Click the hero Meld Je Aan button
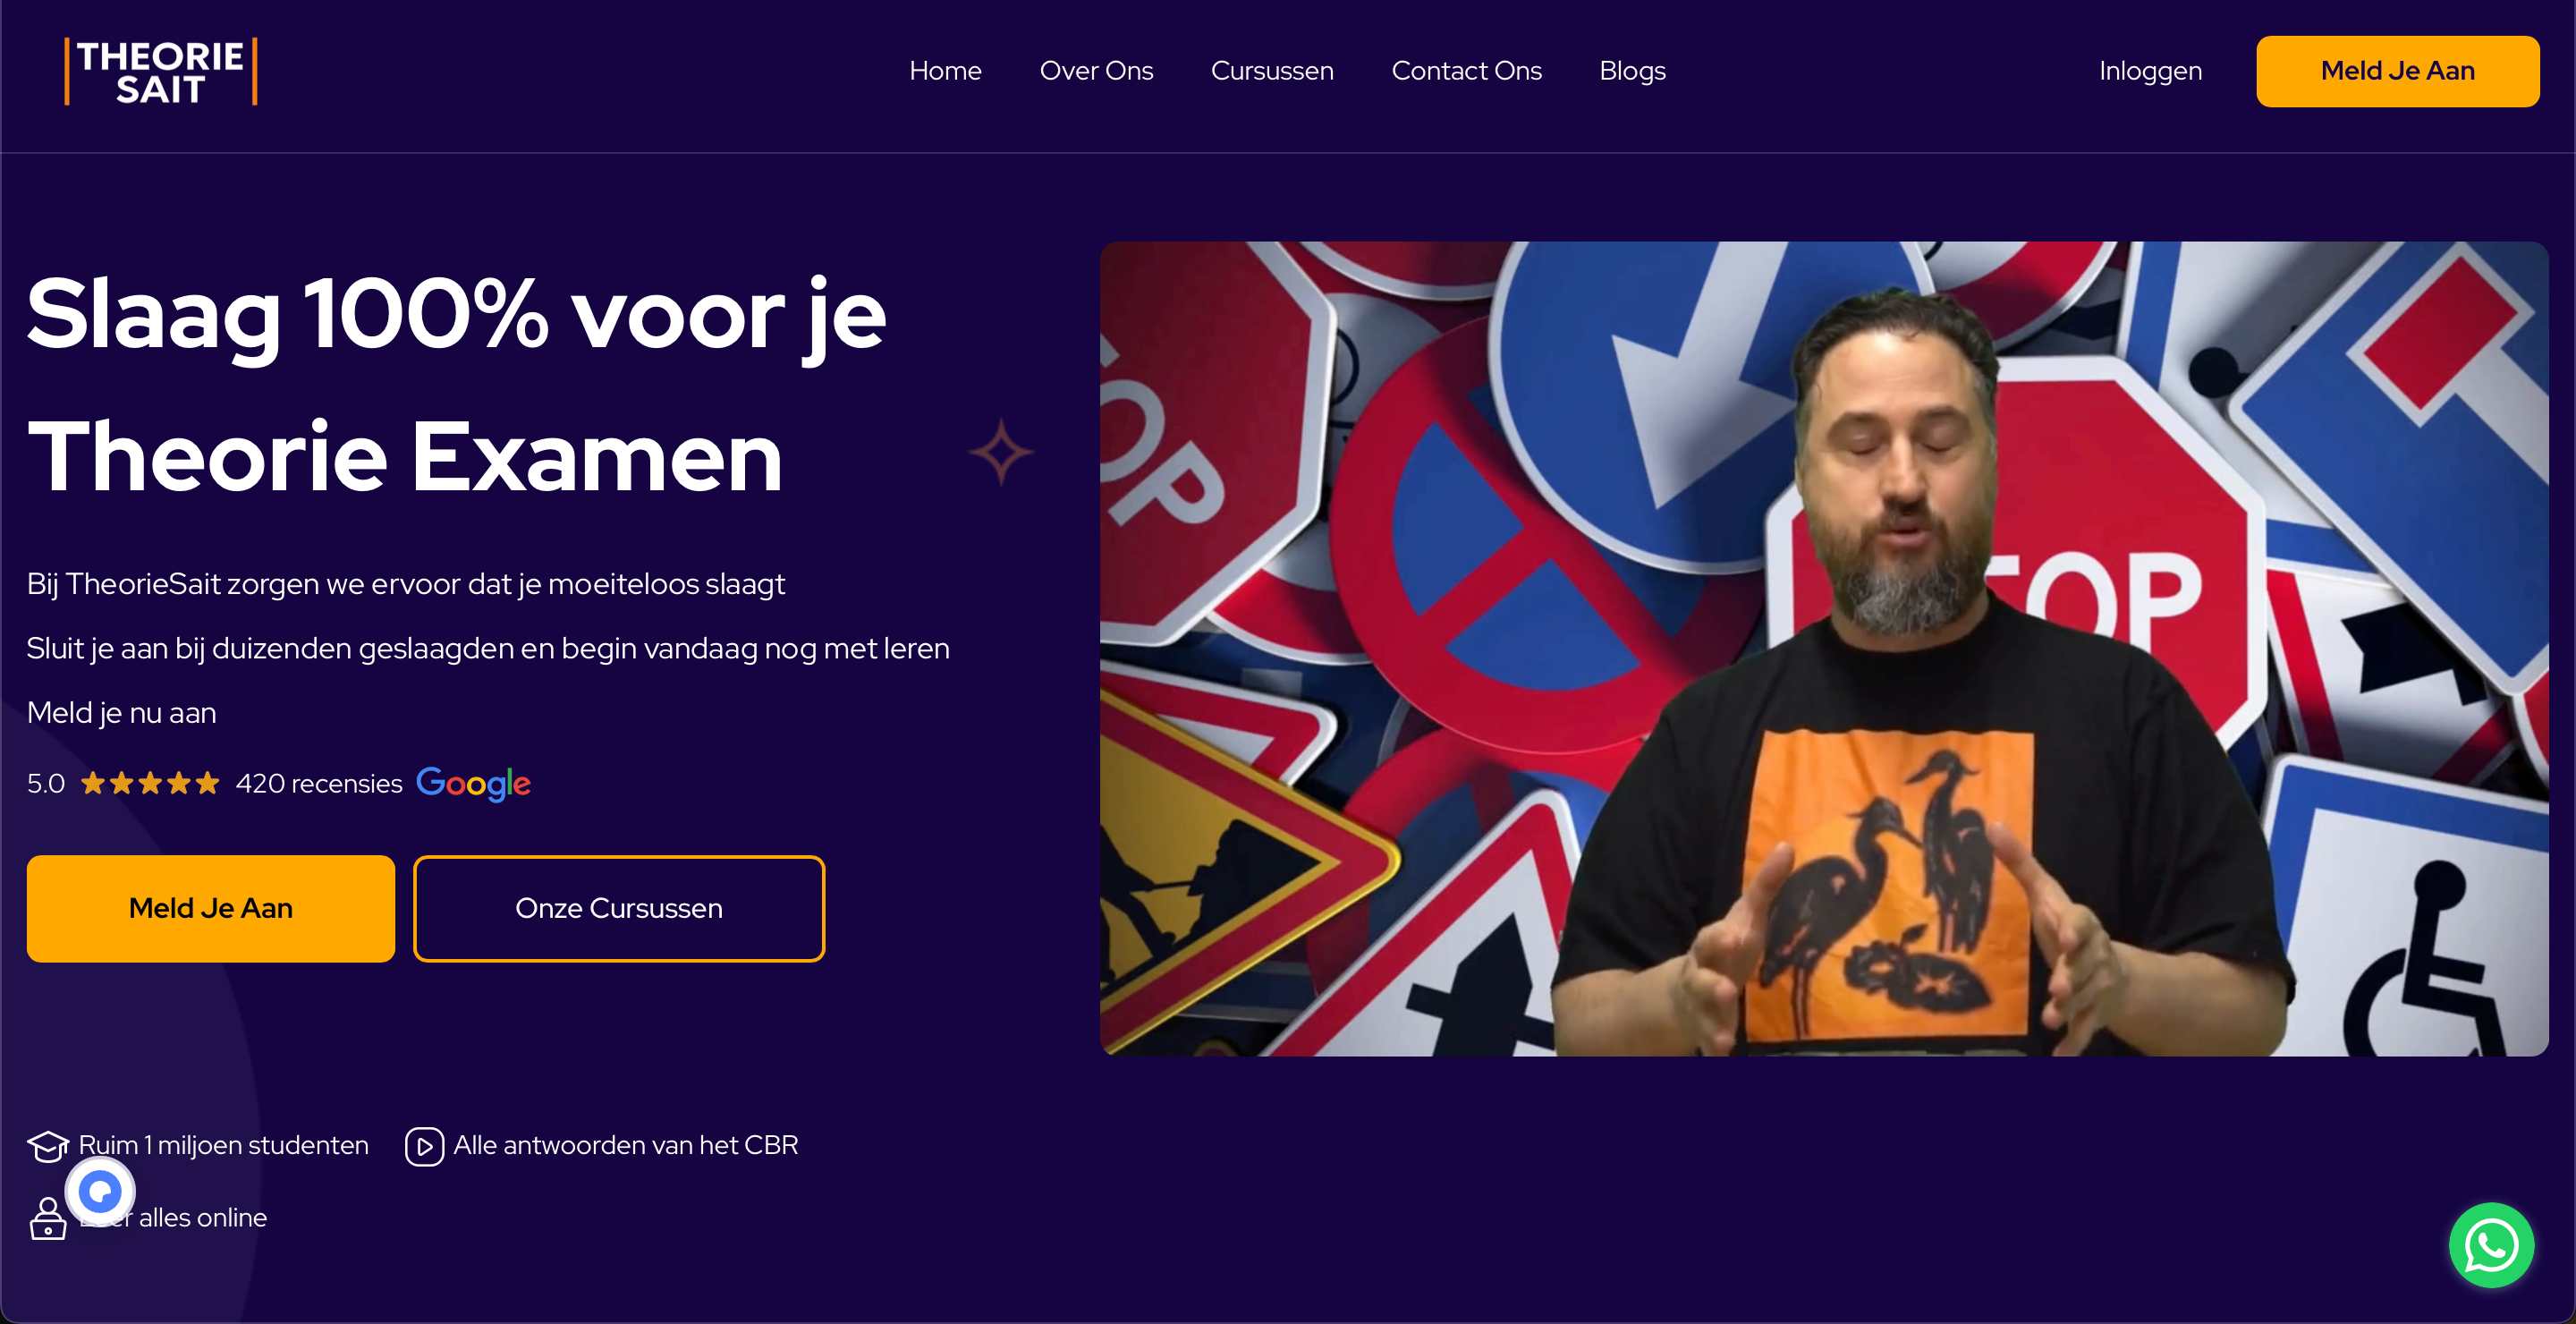 click(211, 908)
